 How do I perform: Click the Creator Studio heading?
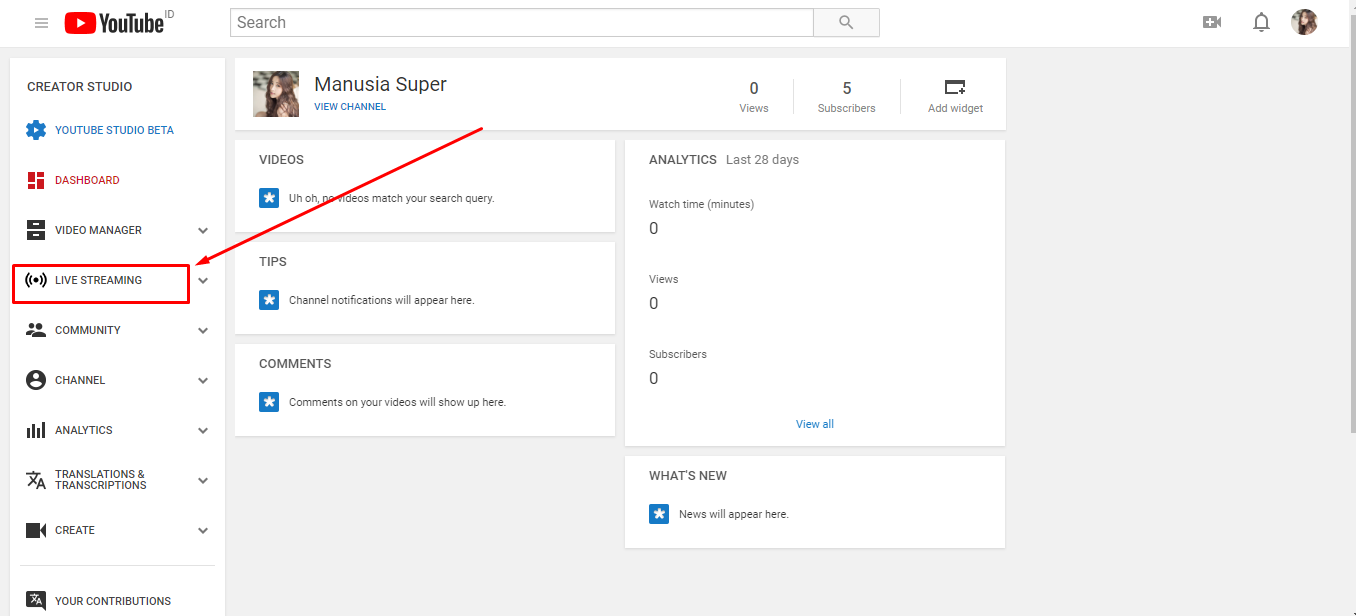[x=80, y=87]
